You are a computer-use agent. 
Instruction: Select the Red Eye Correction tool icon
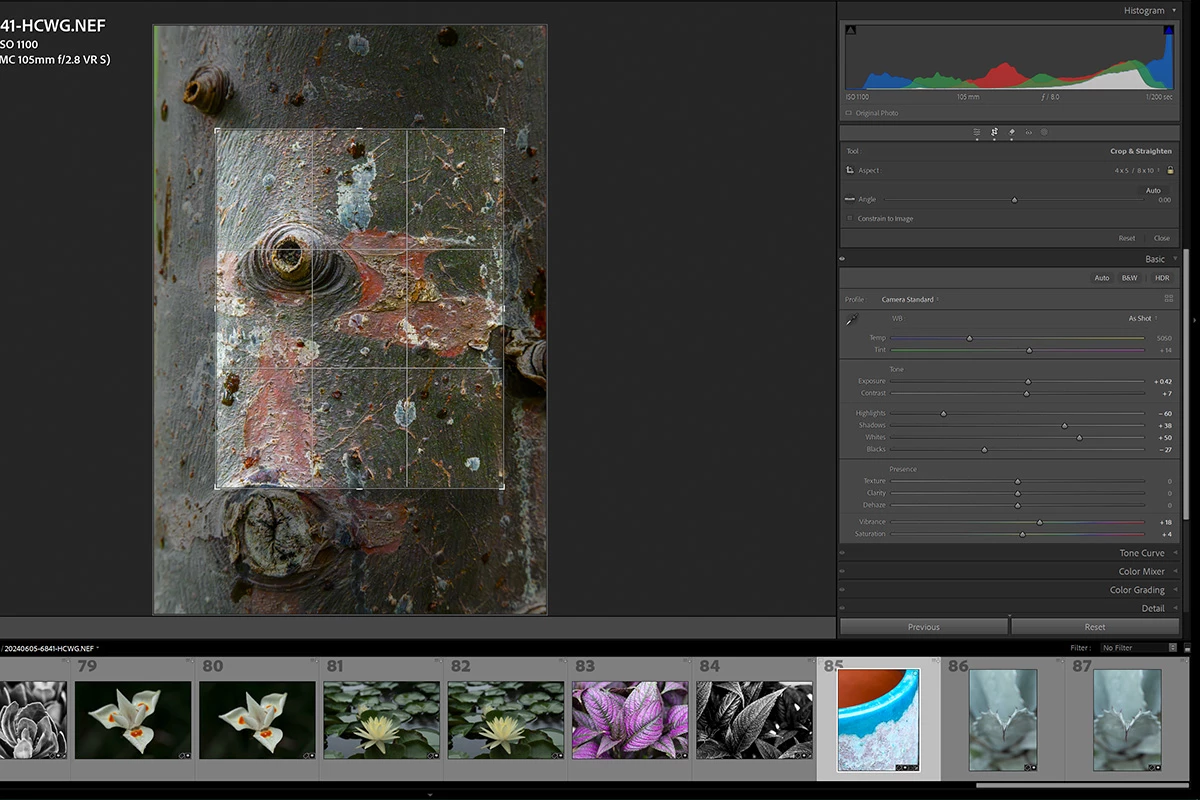click(1028, 132)
